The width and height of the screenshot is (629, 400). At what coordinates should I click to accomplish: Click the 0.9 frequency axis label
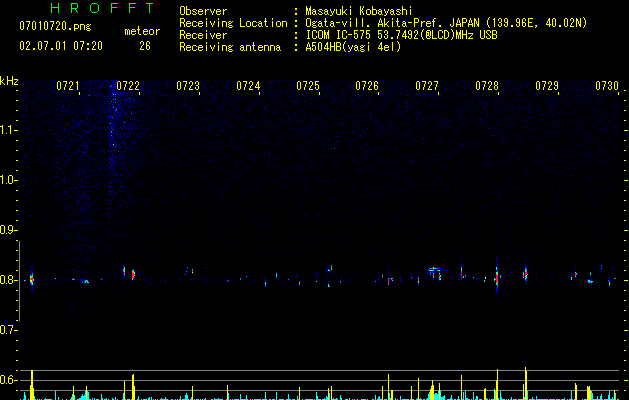coord(8,230)
